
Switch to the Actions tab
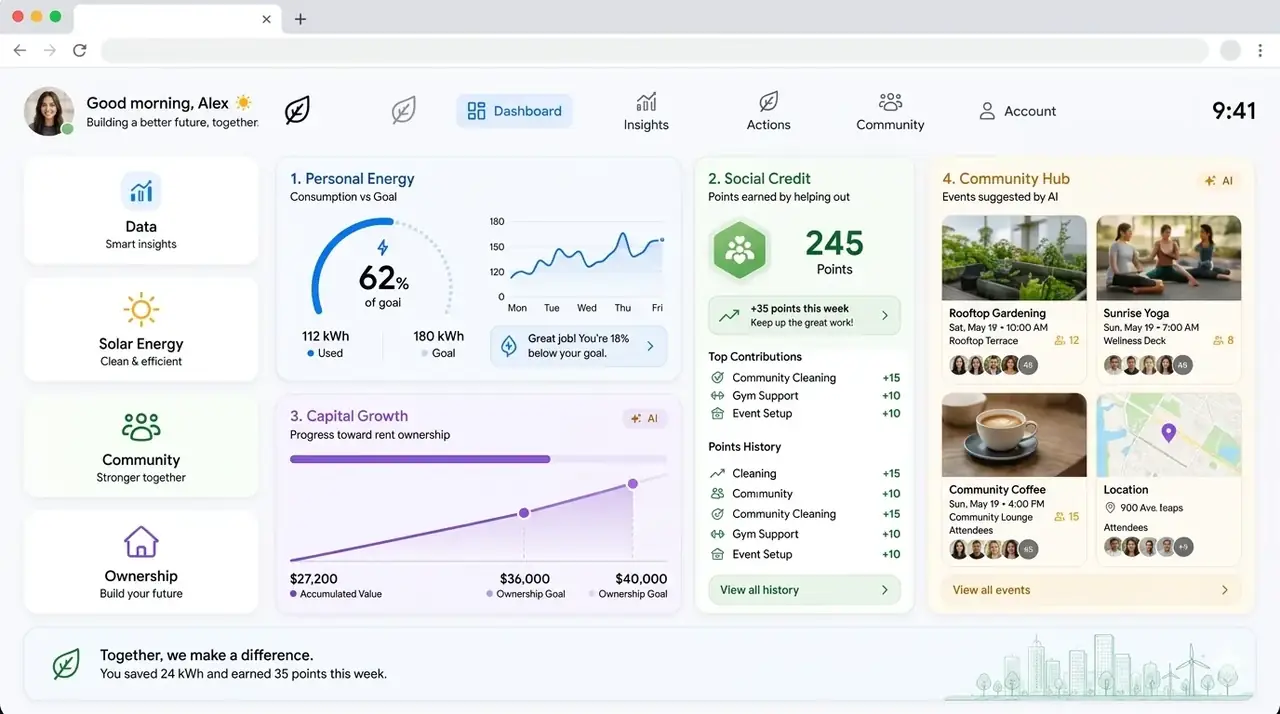point(768,111)
